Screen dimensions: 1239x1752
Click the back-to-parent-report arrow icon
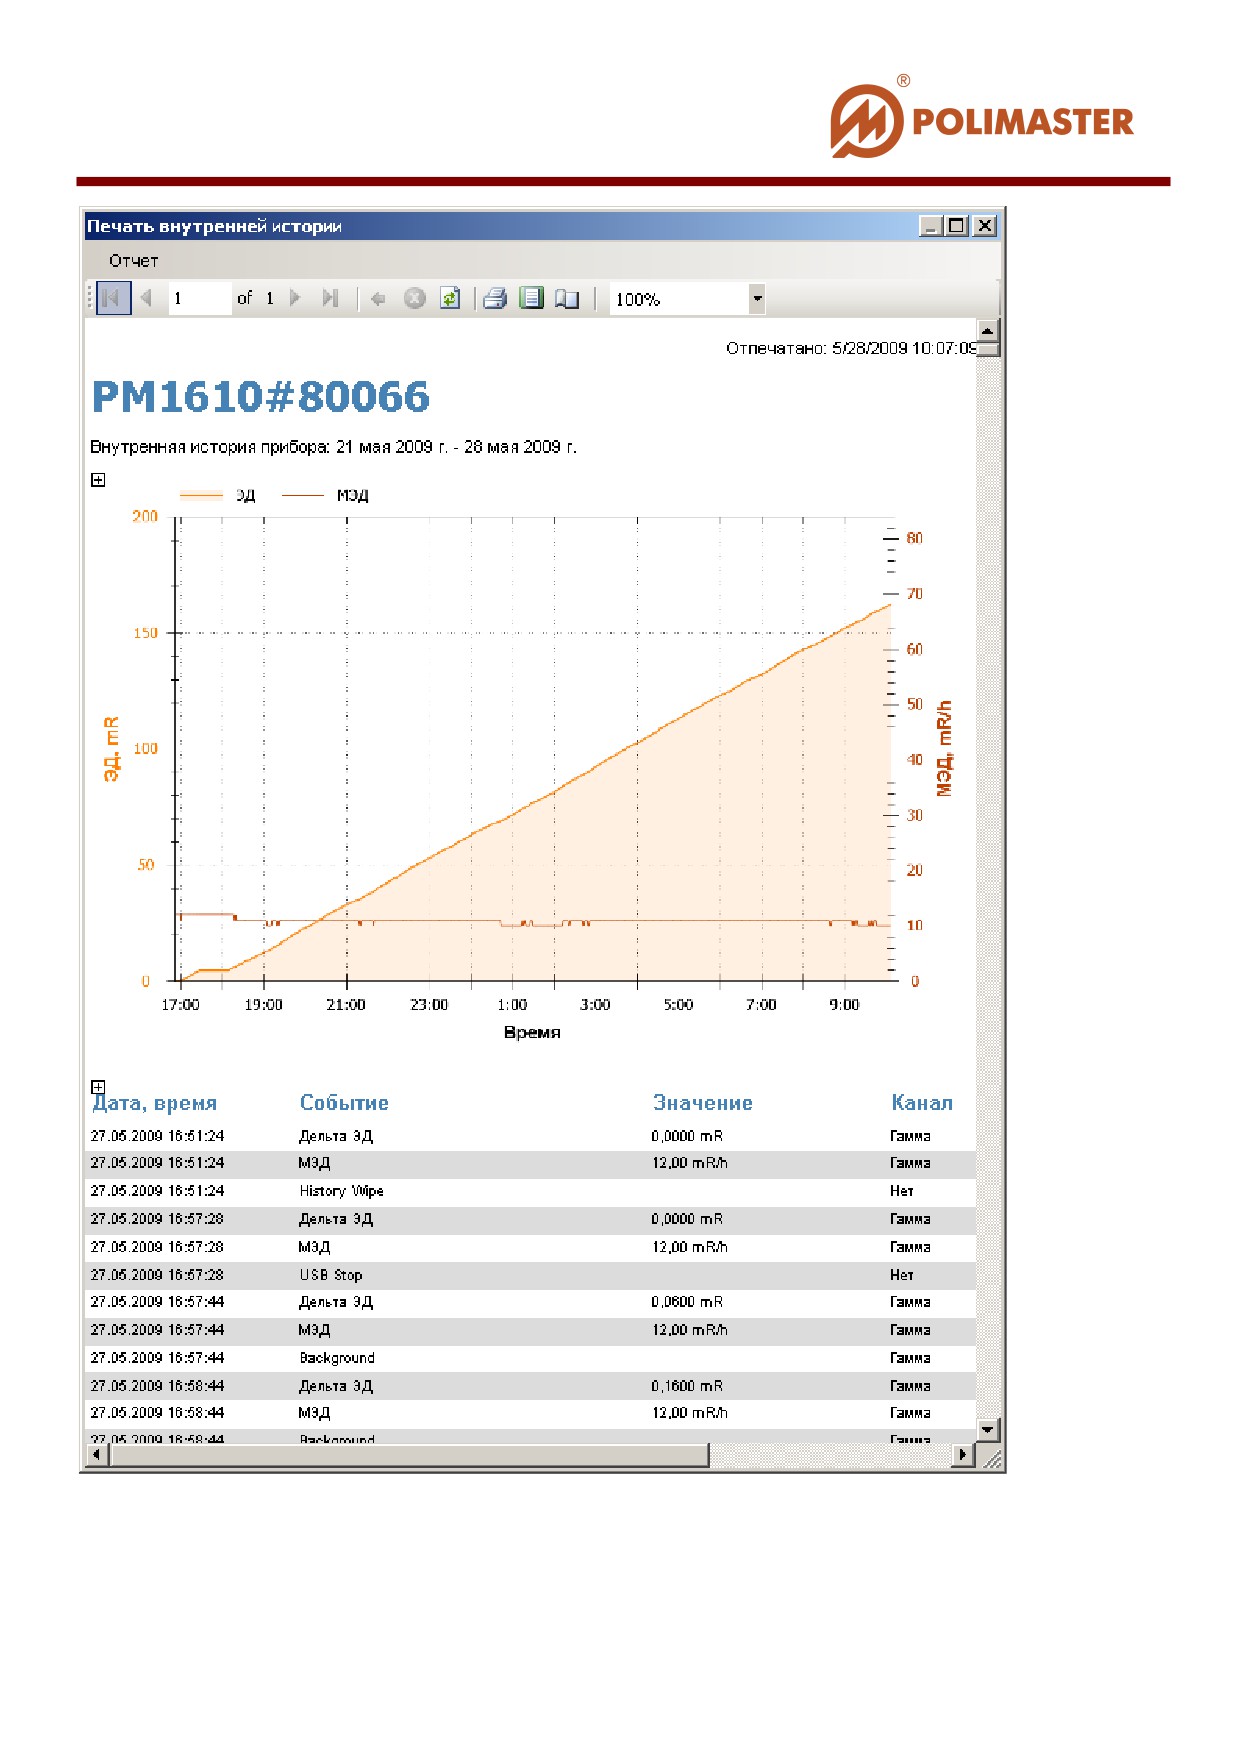pos(378,298)
